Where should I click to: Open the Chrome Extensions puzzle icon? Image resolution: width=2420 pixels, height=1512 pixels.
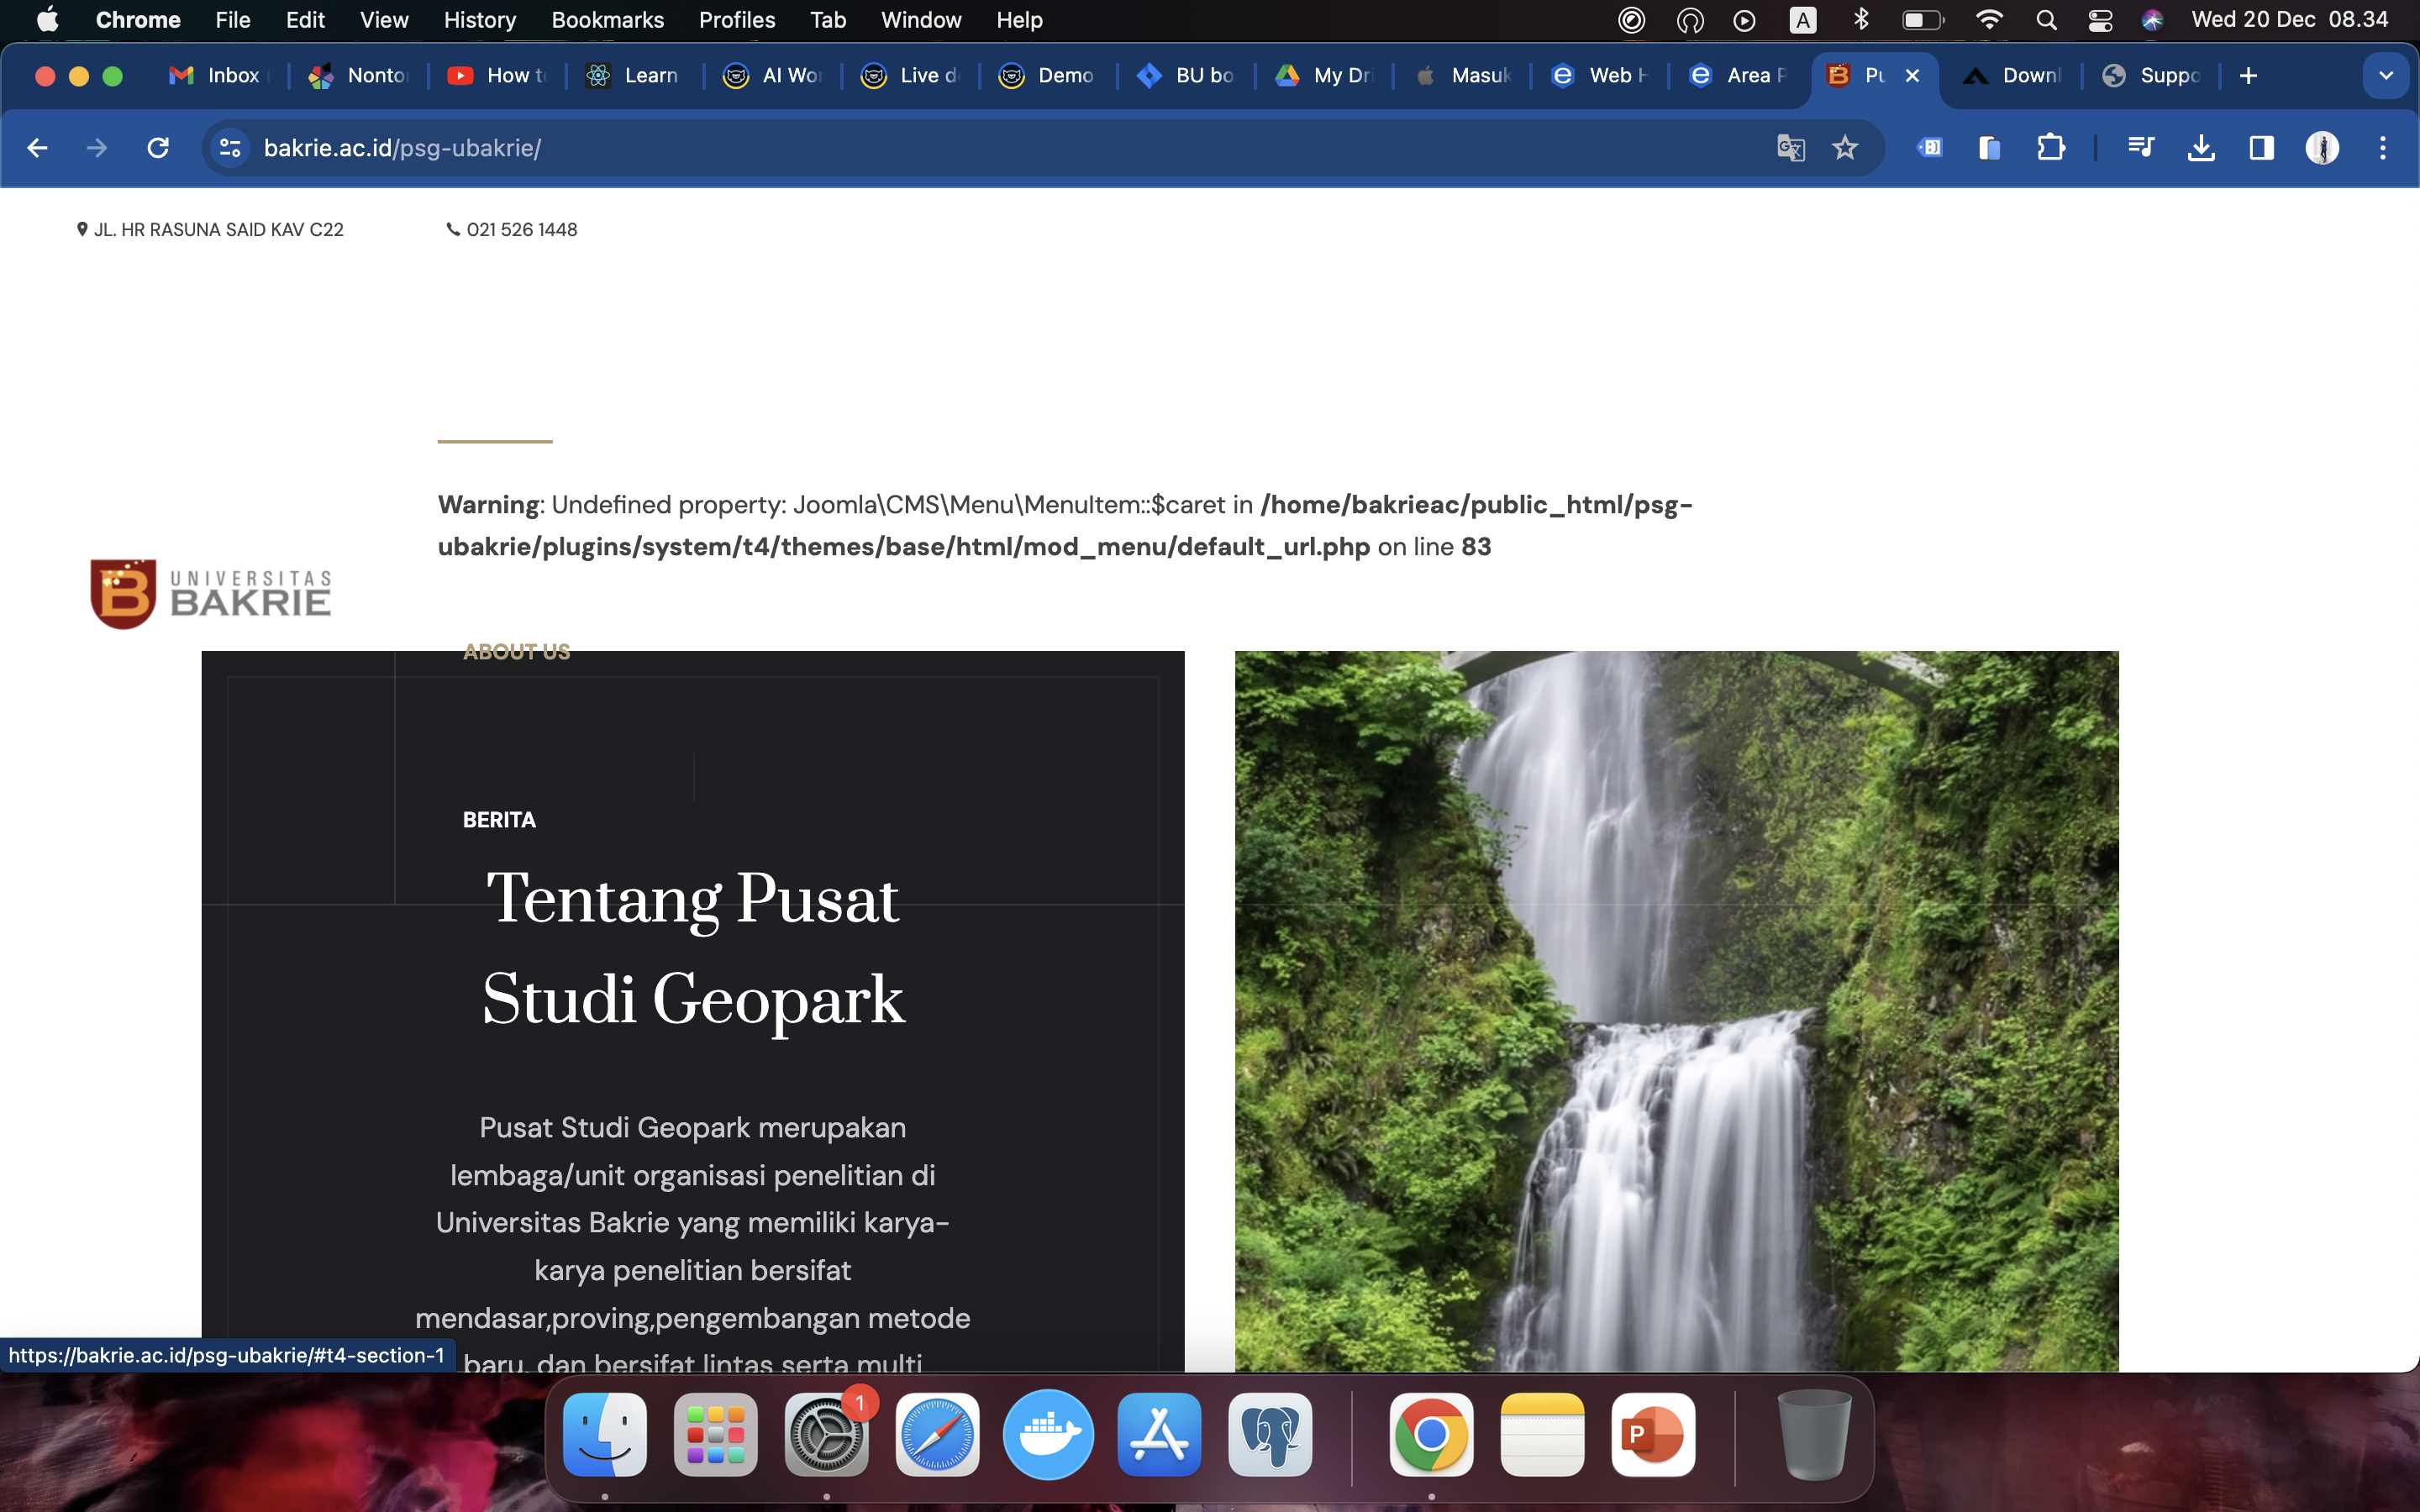coord(2050,148)
